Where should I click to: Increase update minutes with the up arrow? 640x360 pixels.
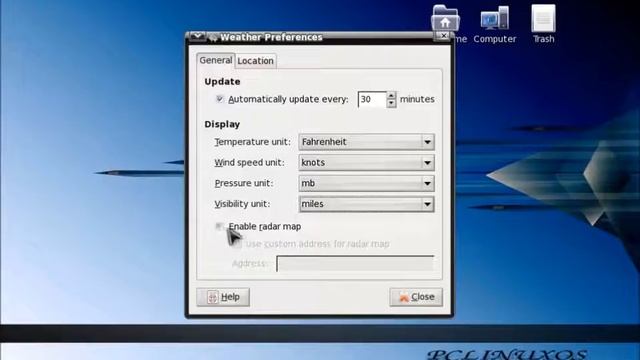391,96
